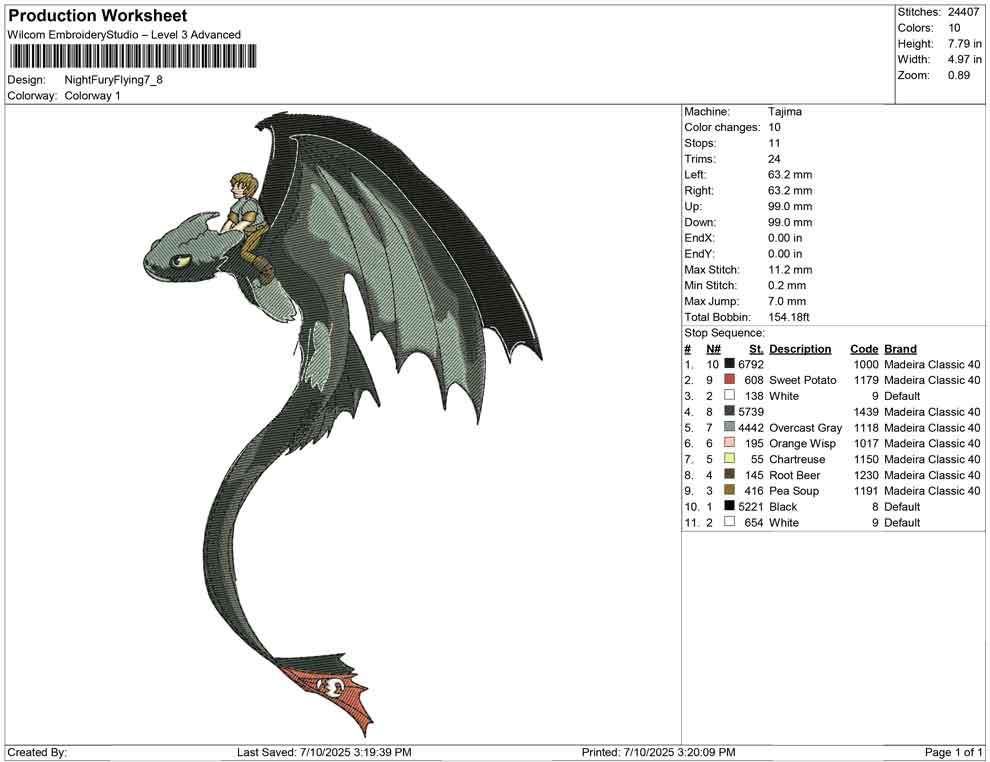990x762 pixels.
Task: Click thread code 1179
Action: click(866, 380)
